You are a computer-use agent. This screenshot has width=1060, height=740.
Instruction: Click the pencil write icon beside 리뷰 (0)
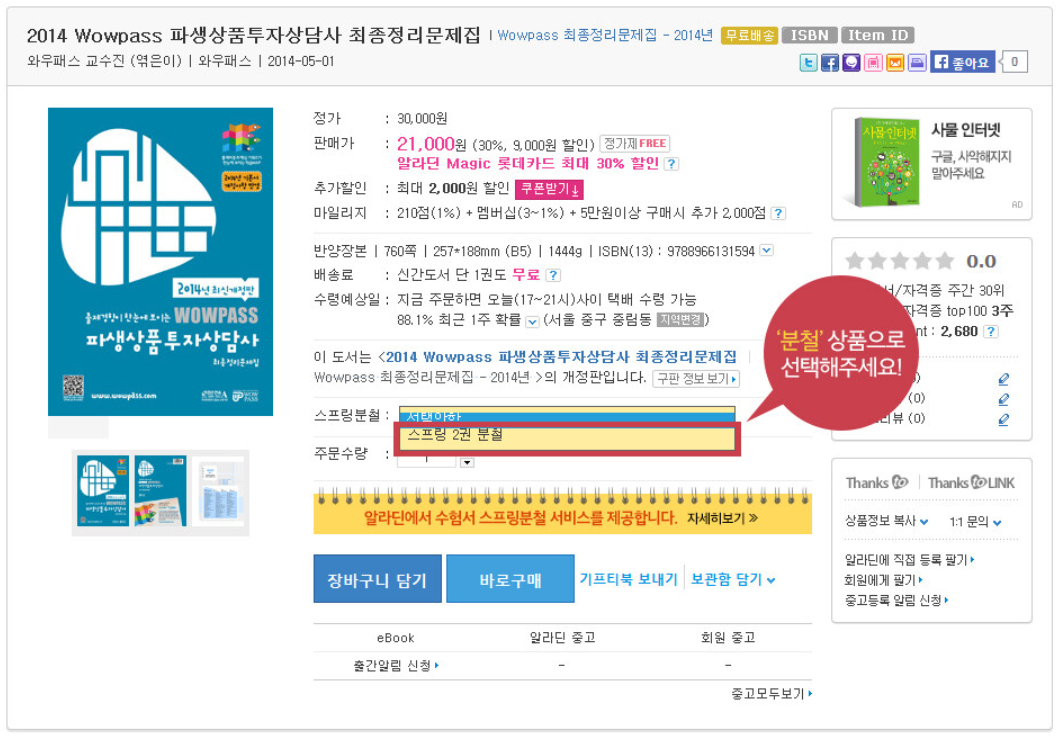pos(1004,419)
